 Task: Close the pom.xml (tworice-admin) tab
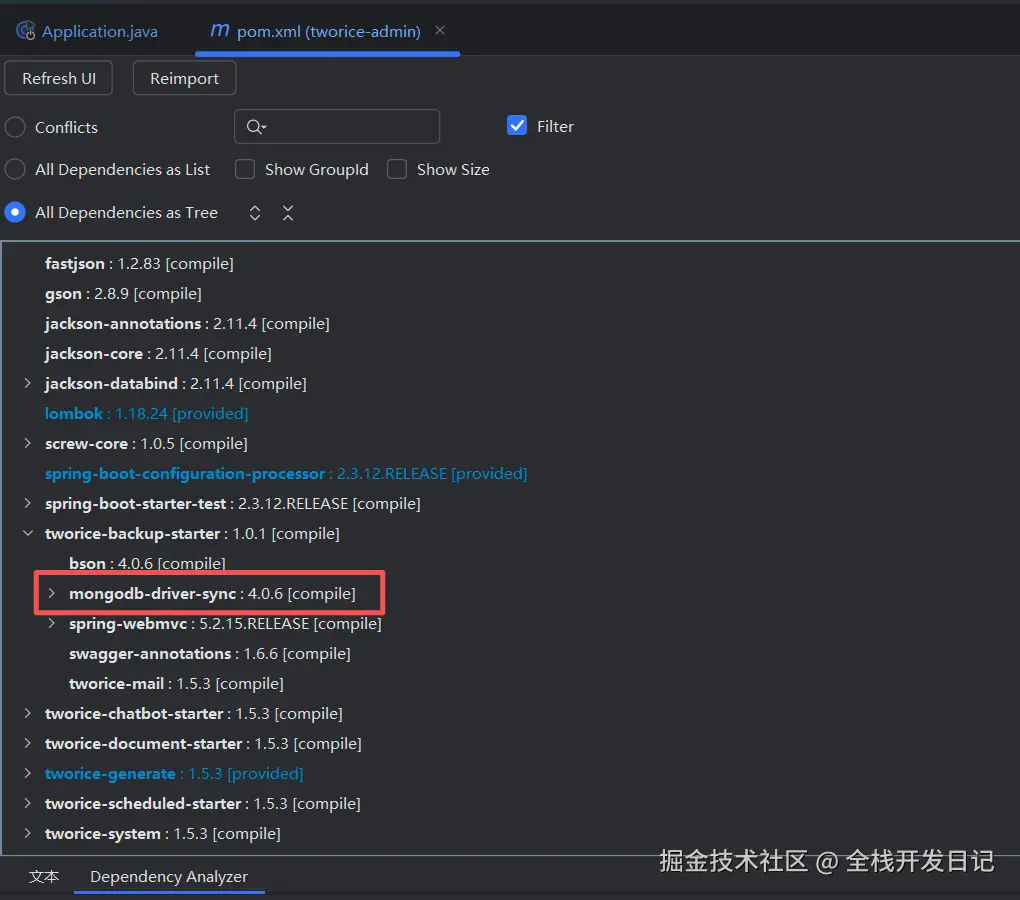tap(440, 30)
